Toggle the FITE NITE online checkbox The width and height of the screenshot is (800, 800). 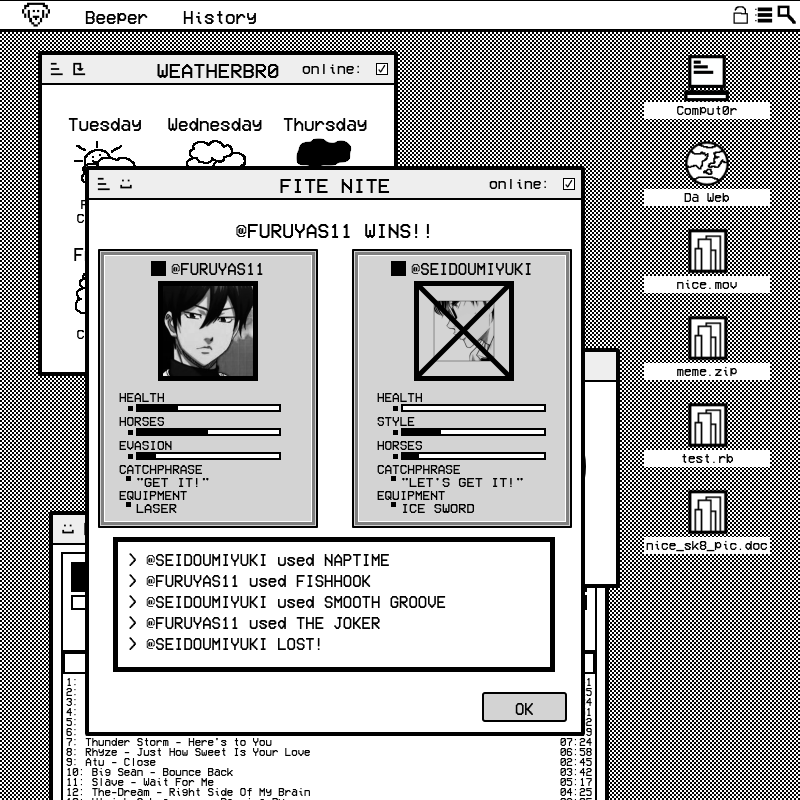tap(569, 184)
